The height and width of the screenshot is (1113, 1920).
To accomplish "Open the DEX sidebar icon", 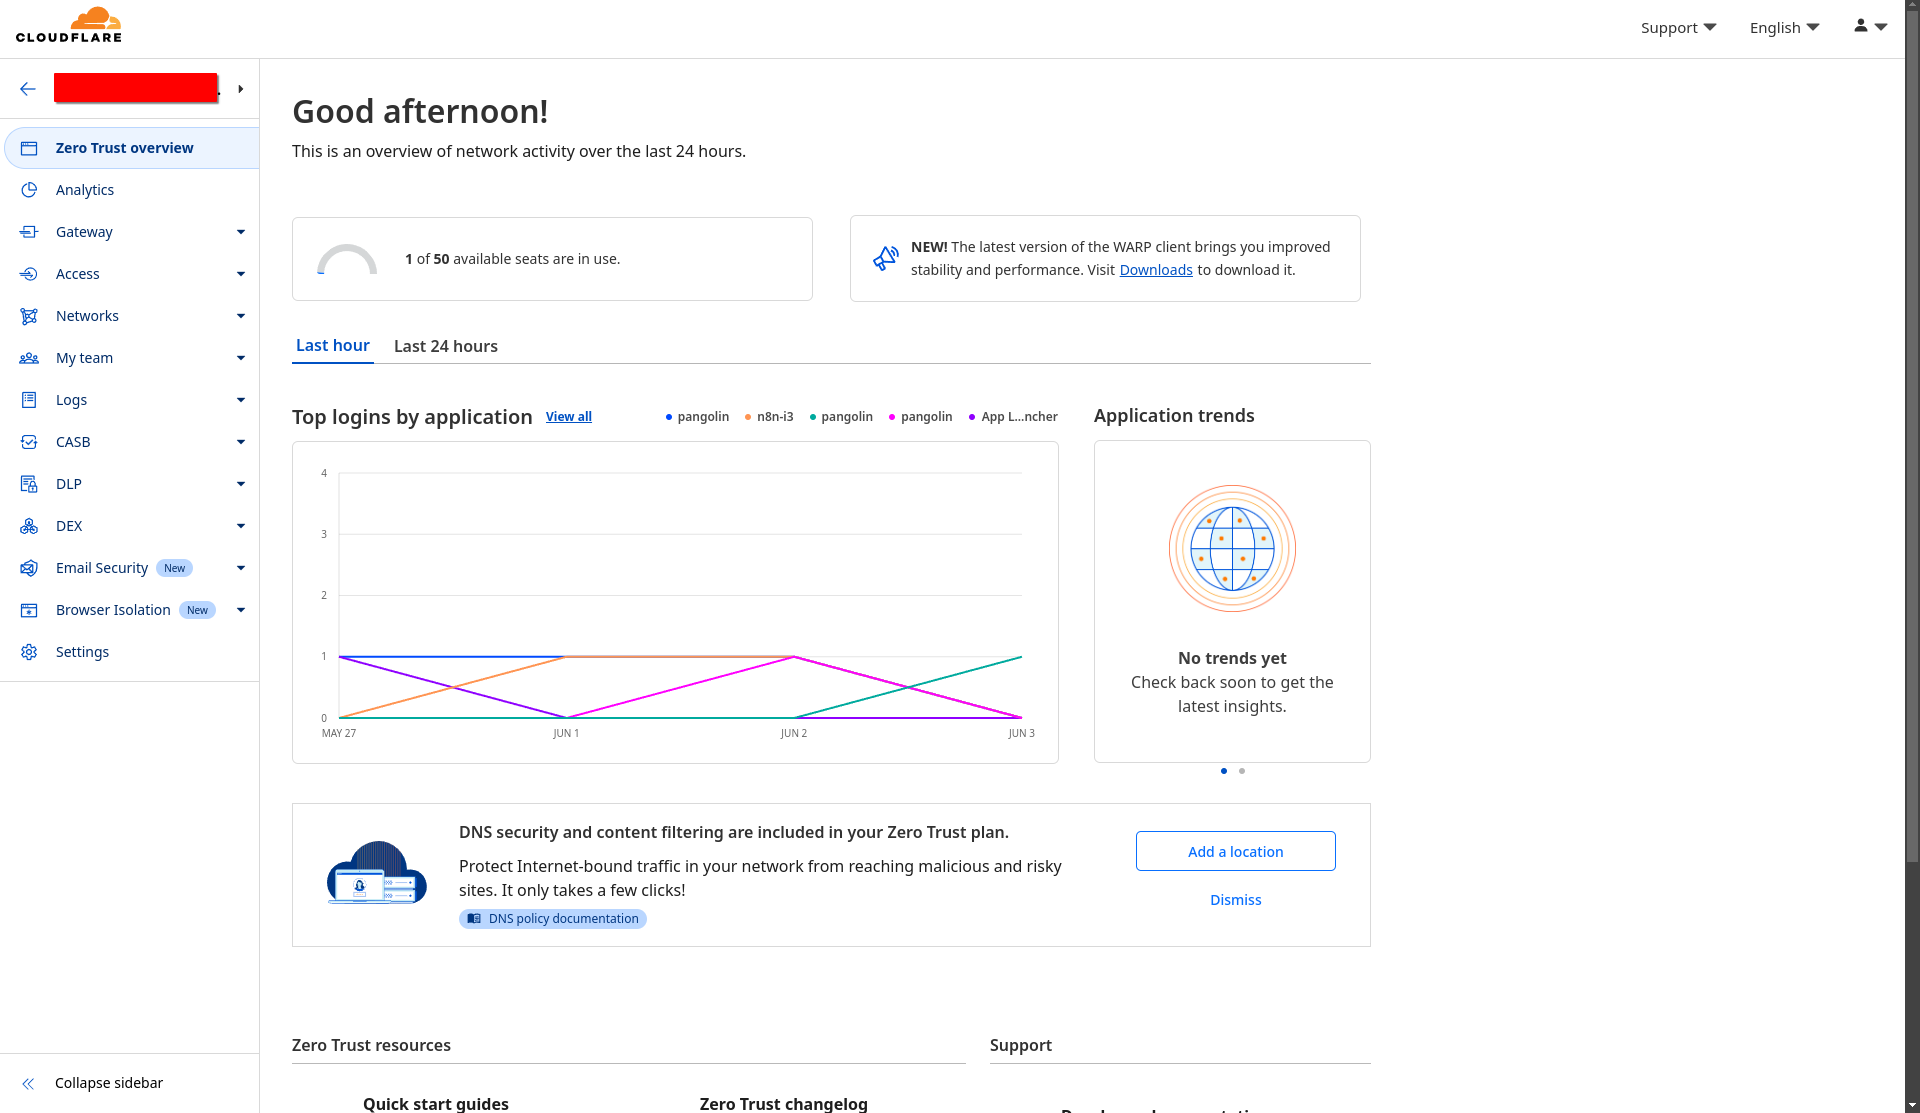I will (29, 525).
